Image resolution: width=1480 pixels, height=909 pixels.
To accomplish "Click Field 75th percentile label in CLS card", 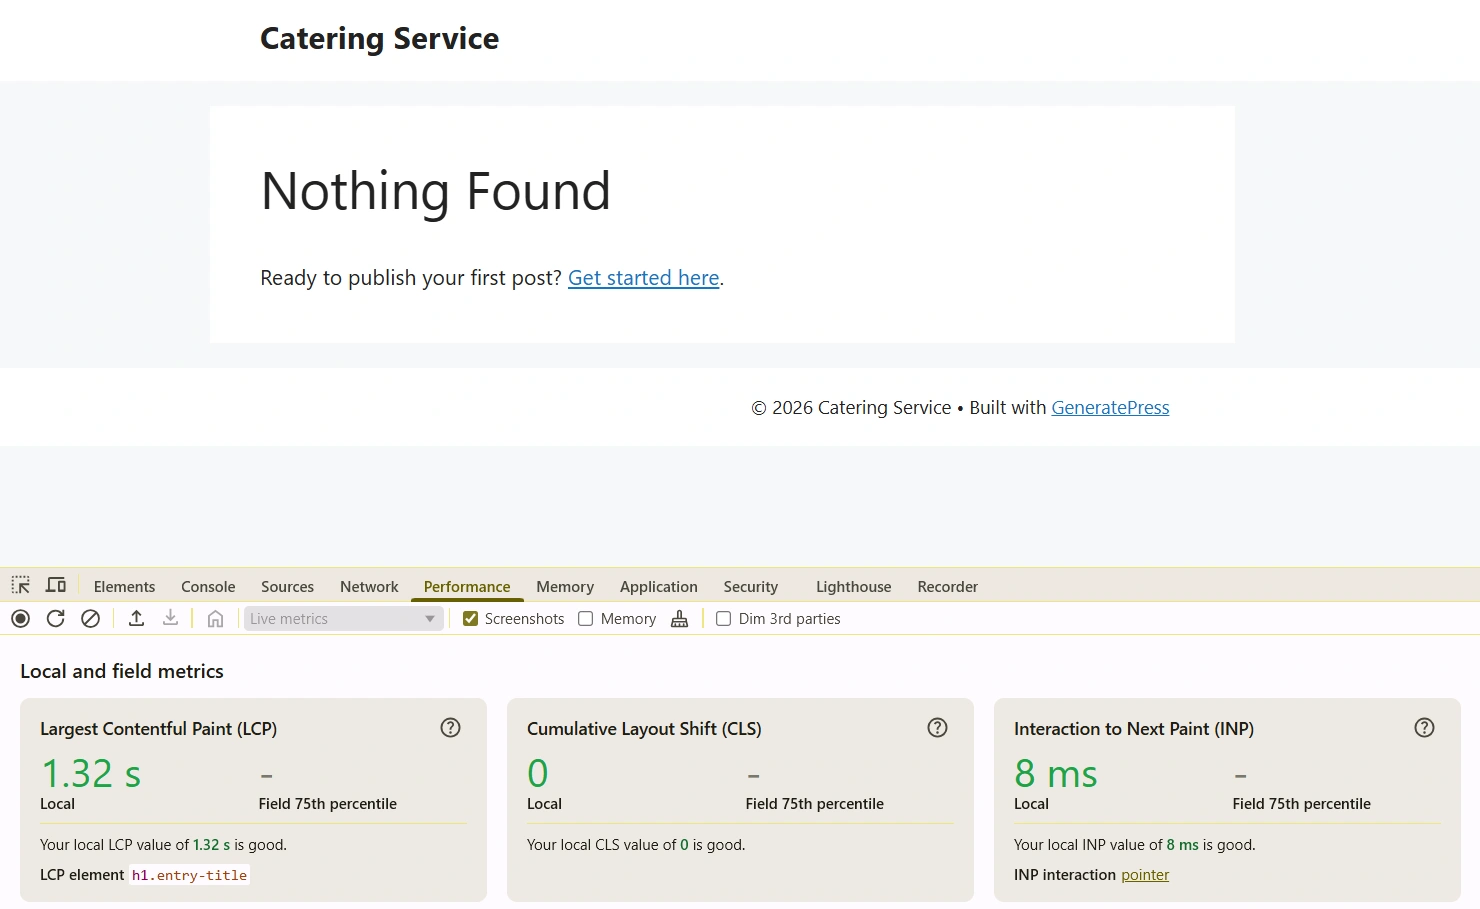I will tap(815, 804).
